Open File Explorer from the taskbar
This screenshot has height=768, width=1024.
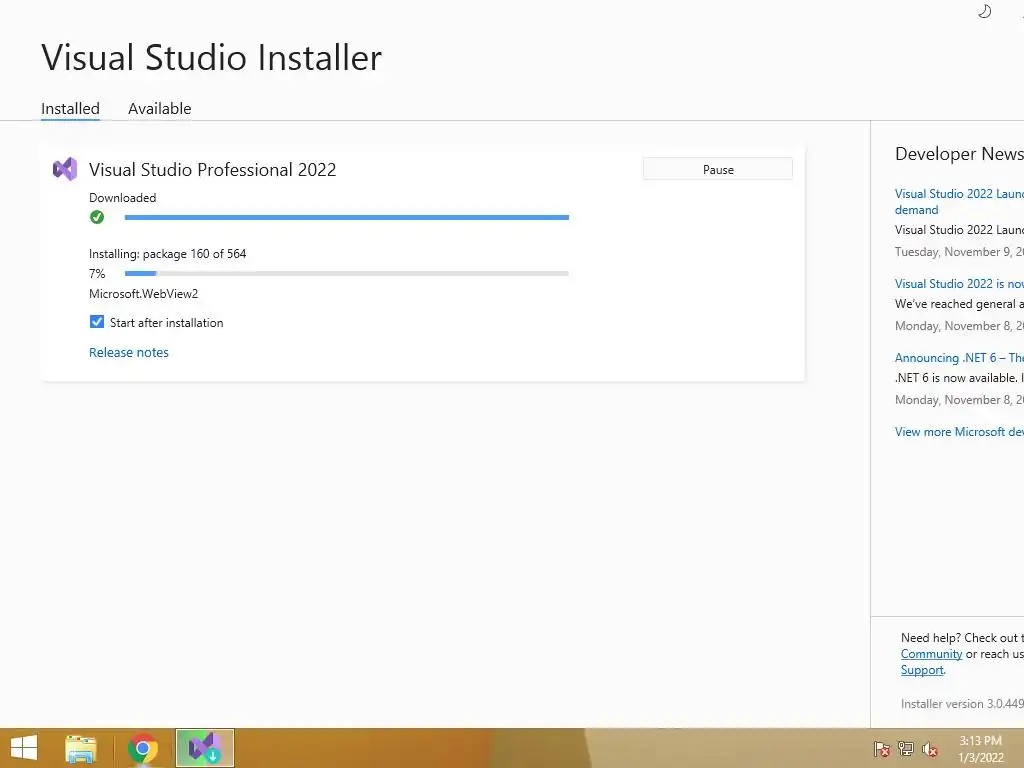point(81,748)
